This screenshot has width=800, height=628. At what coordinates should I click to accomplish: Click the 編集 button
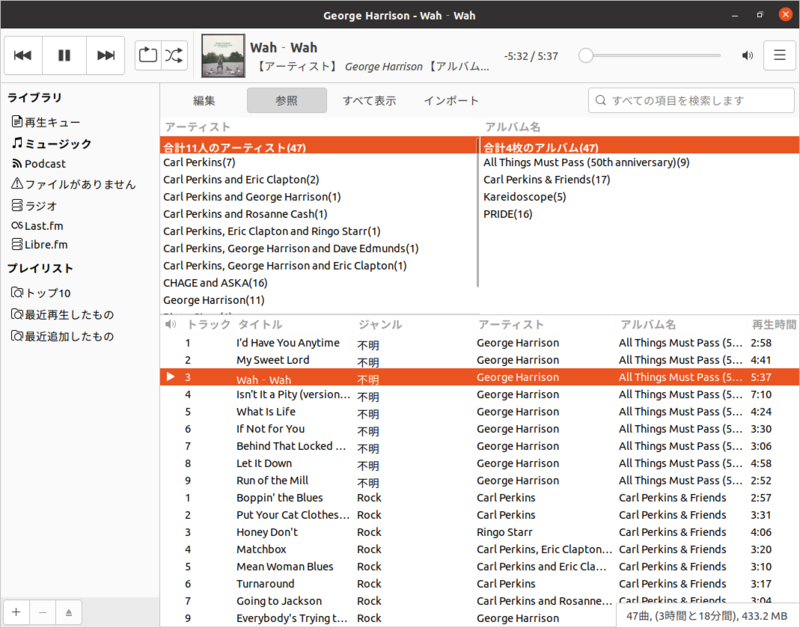click(x=204, y=101)
